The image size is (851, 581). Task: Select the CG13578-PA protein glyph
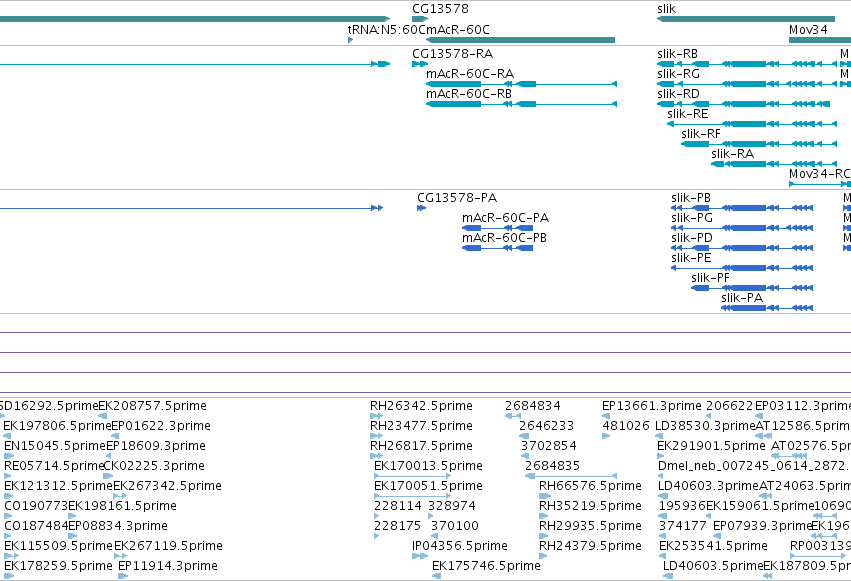[422, 208]
